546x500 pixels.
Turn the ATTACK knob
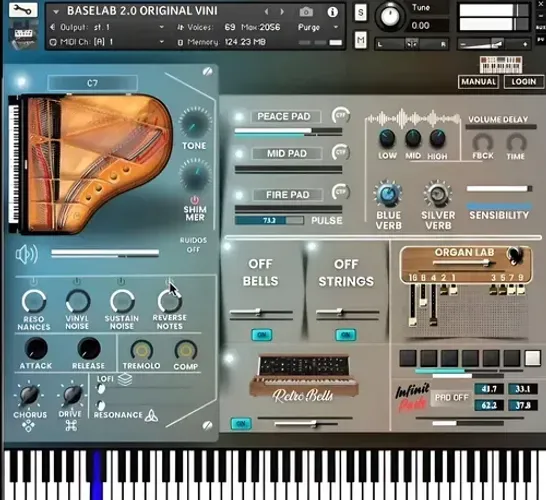tap(36, 348)
